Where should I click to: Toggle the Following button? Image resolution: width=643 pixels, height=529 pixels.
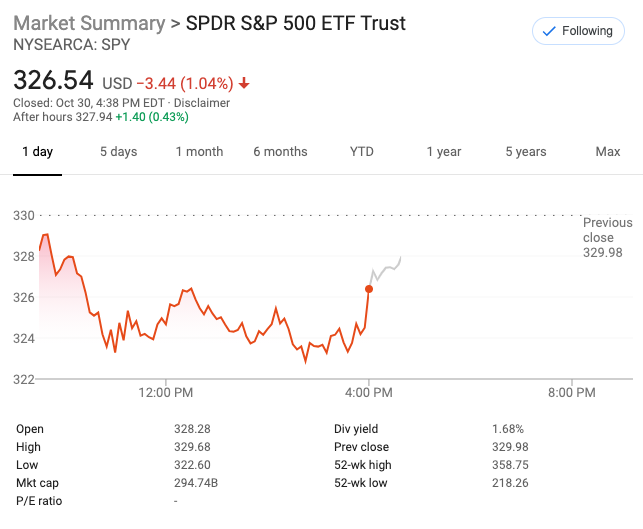577,31
